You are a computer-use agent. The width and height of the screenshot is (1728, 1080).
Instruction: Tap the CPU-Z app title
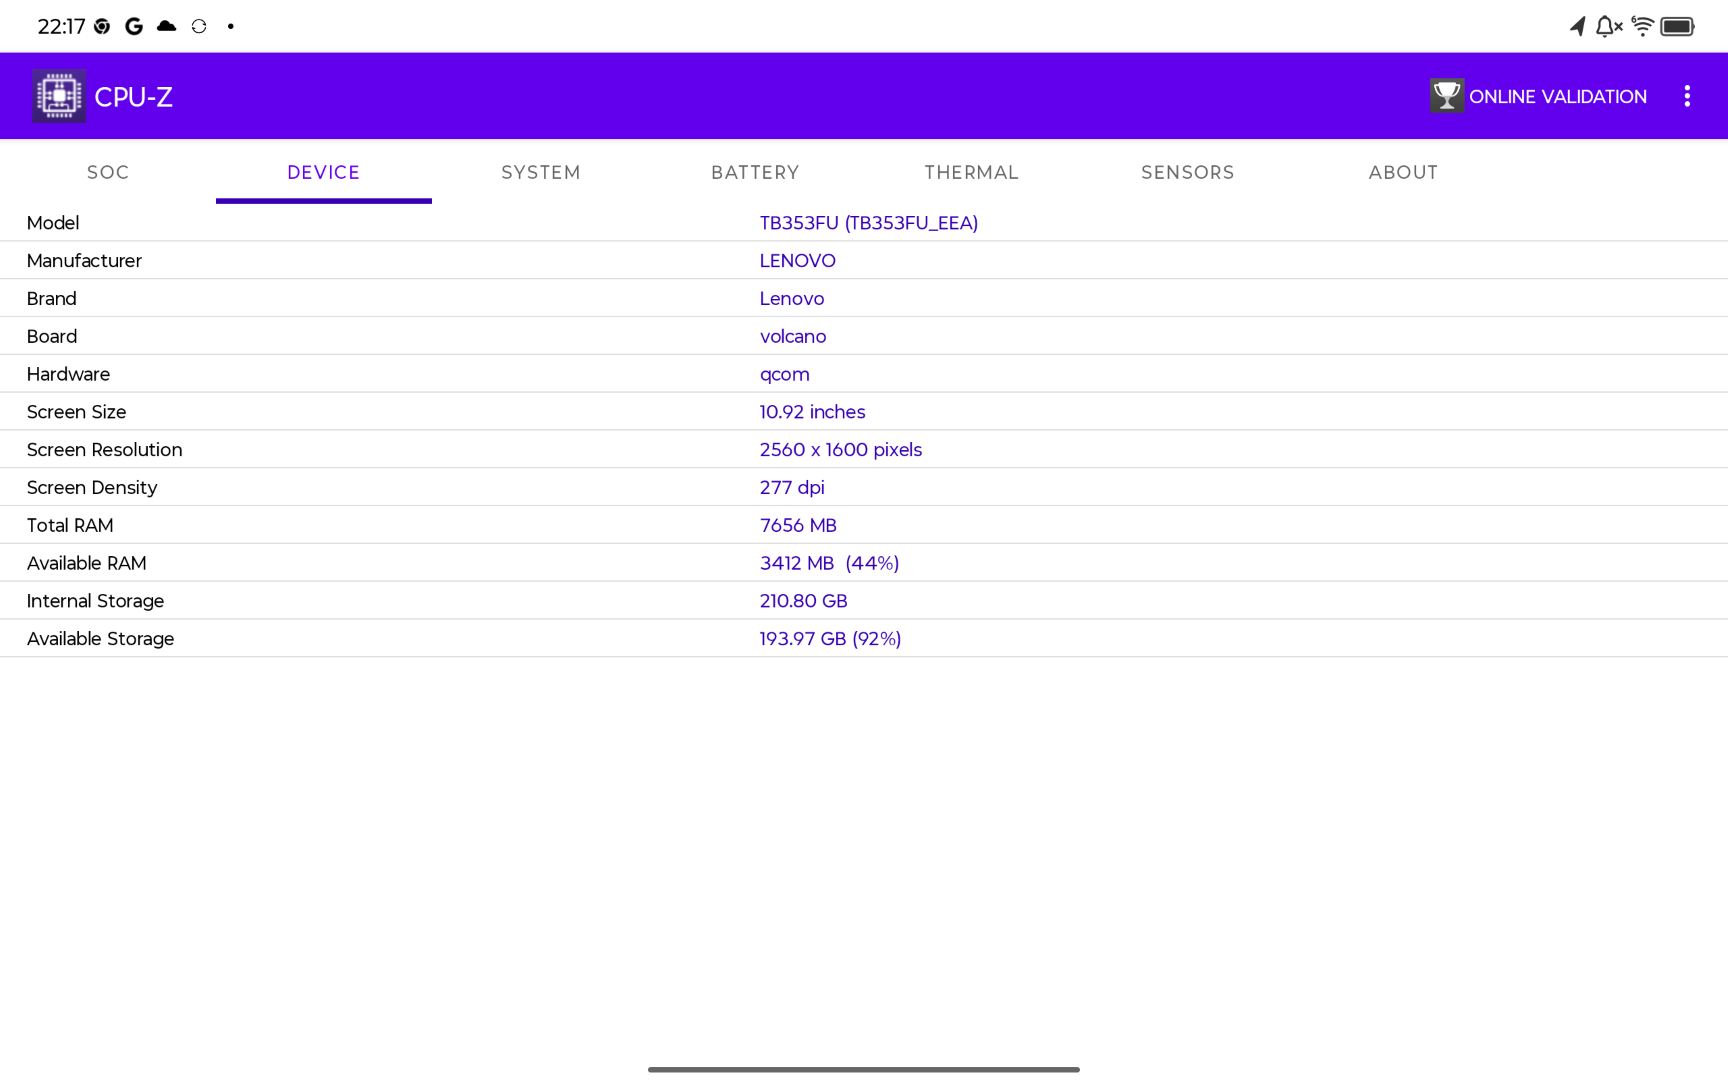[133, 97]
